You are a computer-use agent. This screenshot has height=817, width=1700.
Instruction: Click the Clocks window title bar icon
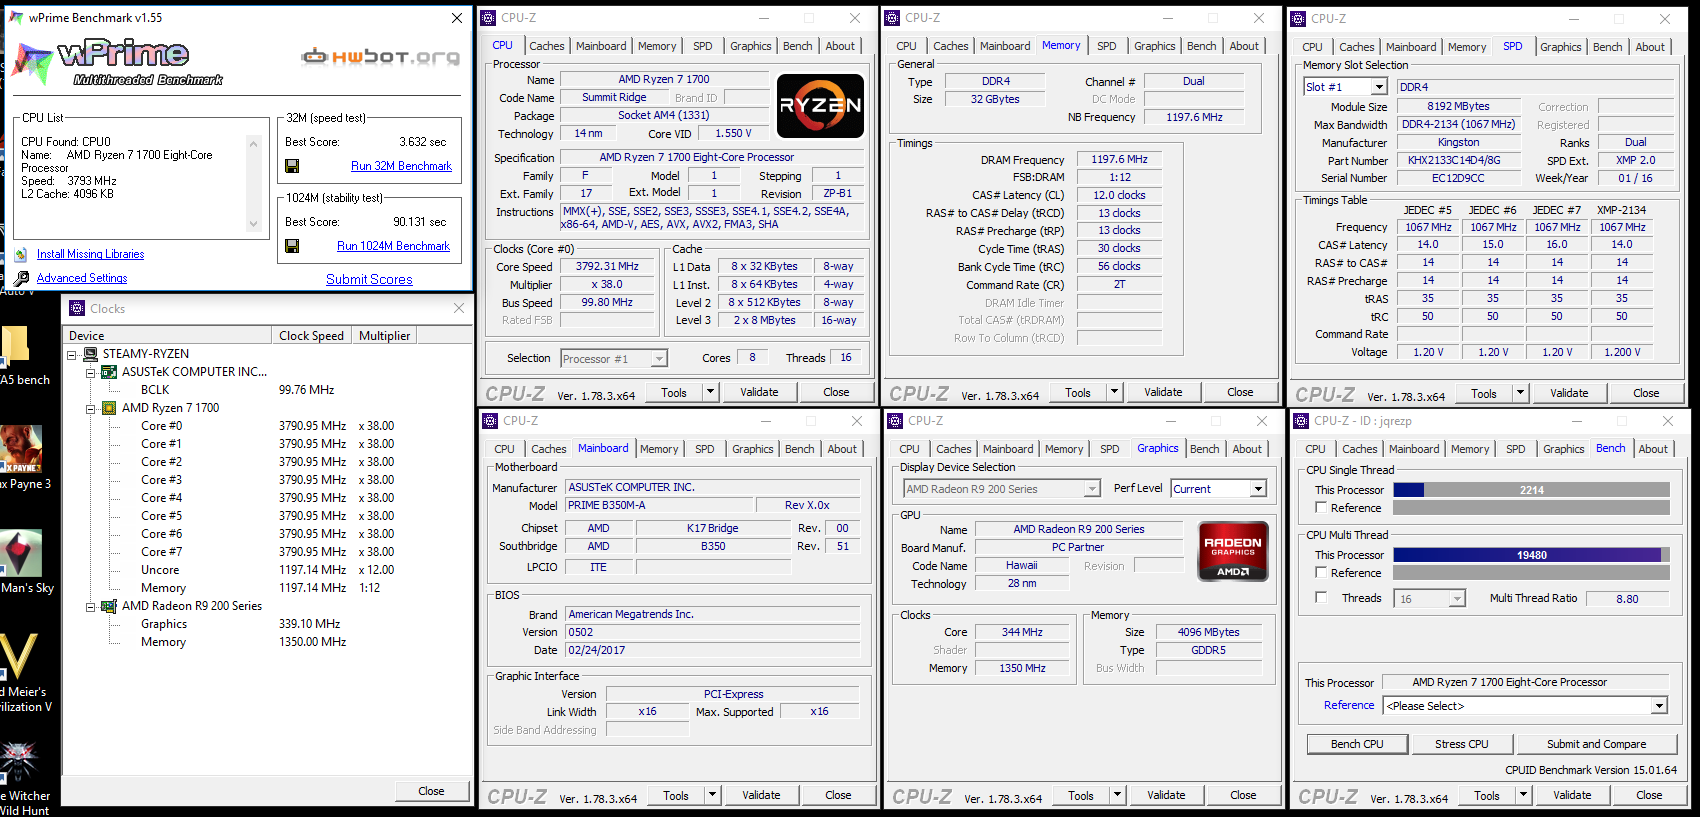click(x=77, y=309)
